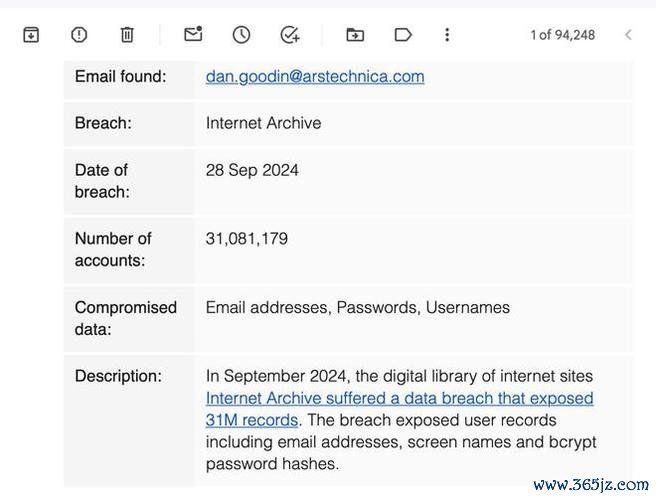Viewport: 656px width, 500px height.
Task: Click the '31M records' link text
Action: tap(252, 420)
